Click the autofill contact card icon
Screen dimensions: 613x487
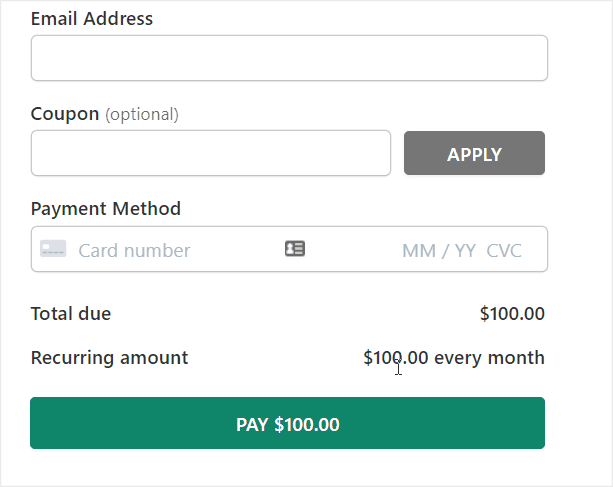(x=294, y=249)
